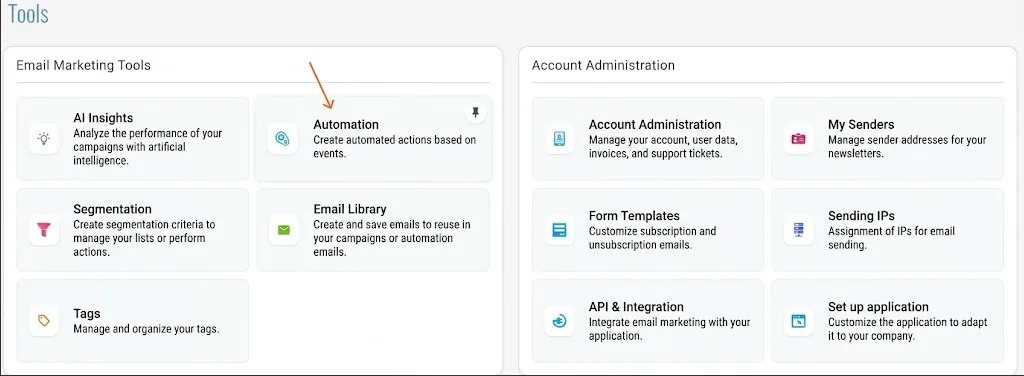Click the My Senders ID card icon

click(799, 138)
